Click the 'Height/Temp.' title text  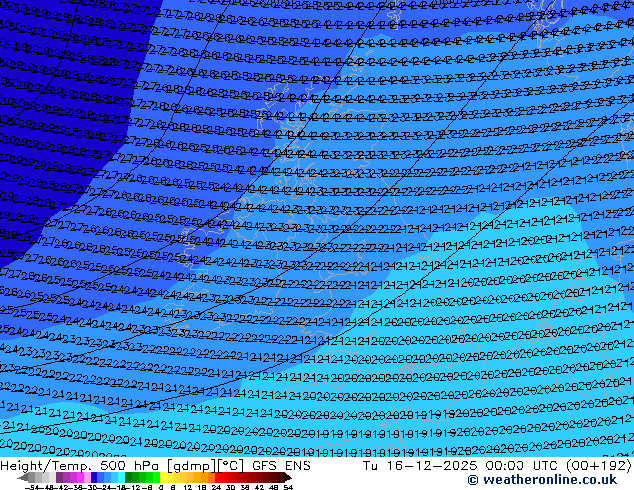44,466
